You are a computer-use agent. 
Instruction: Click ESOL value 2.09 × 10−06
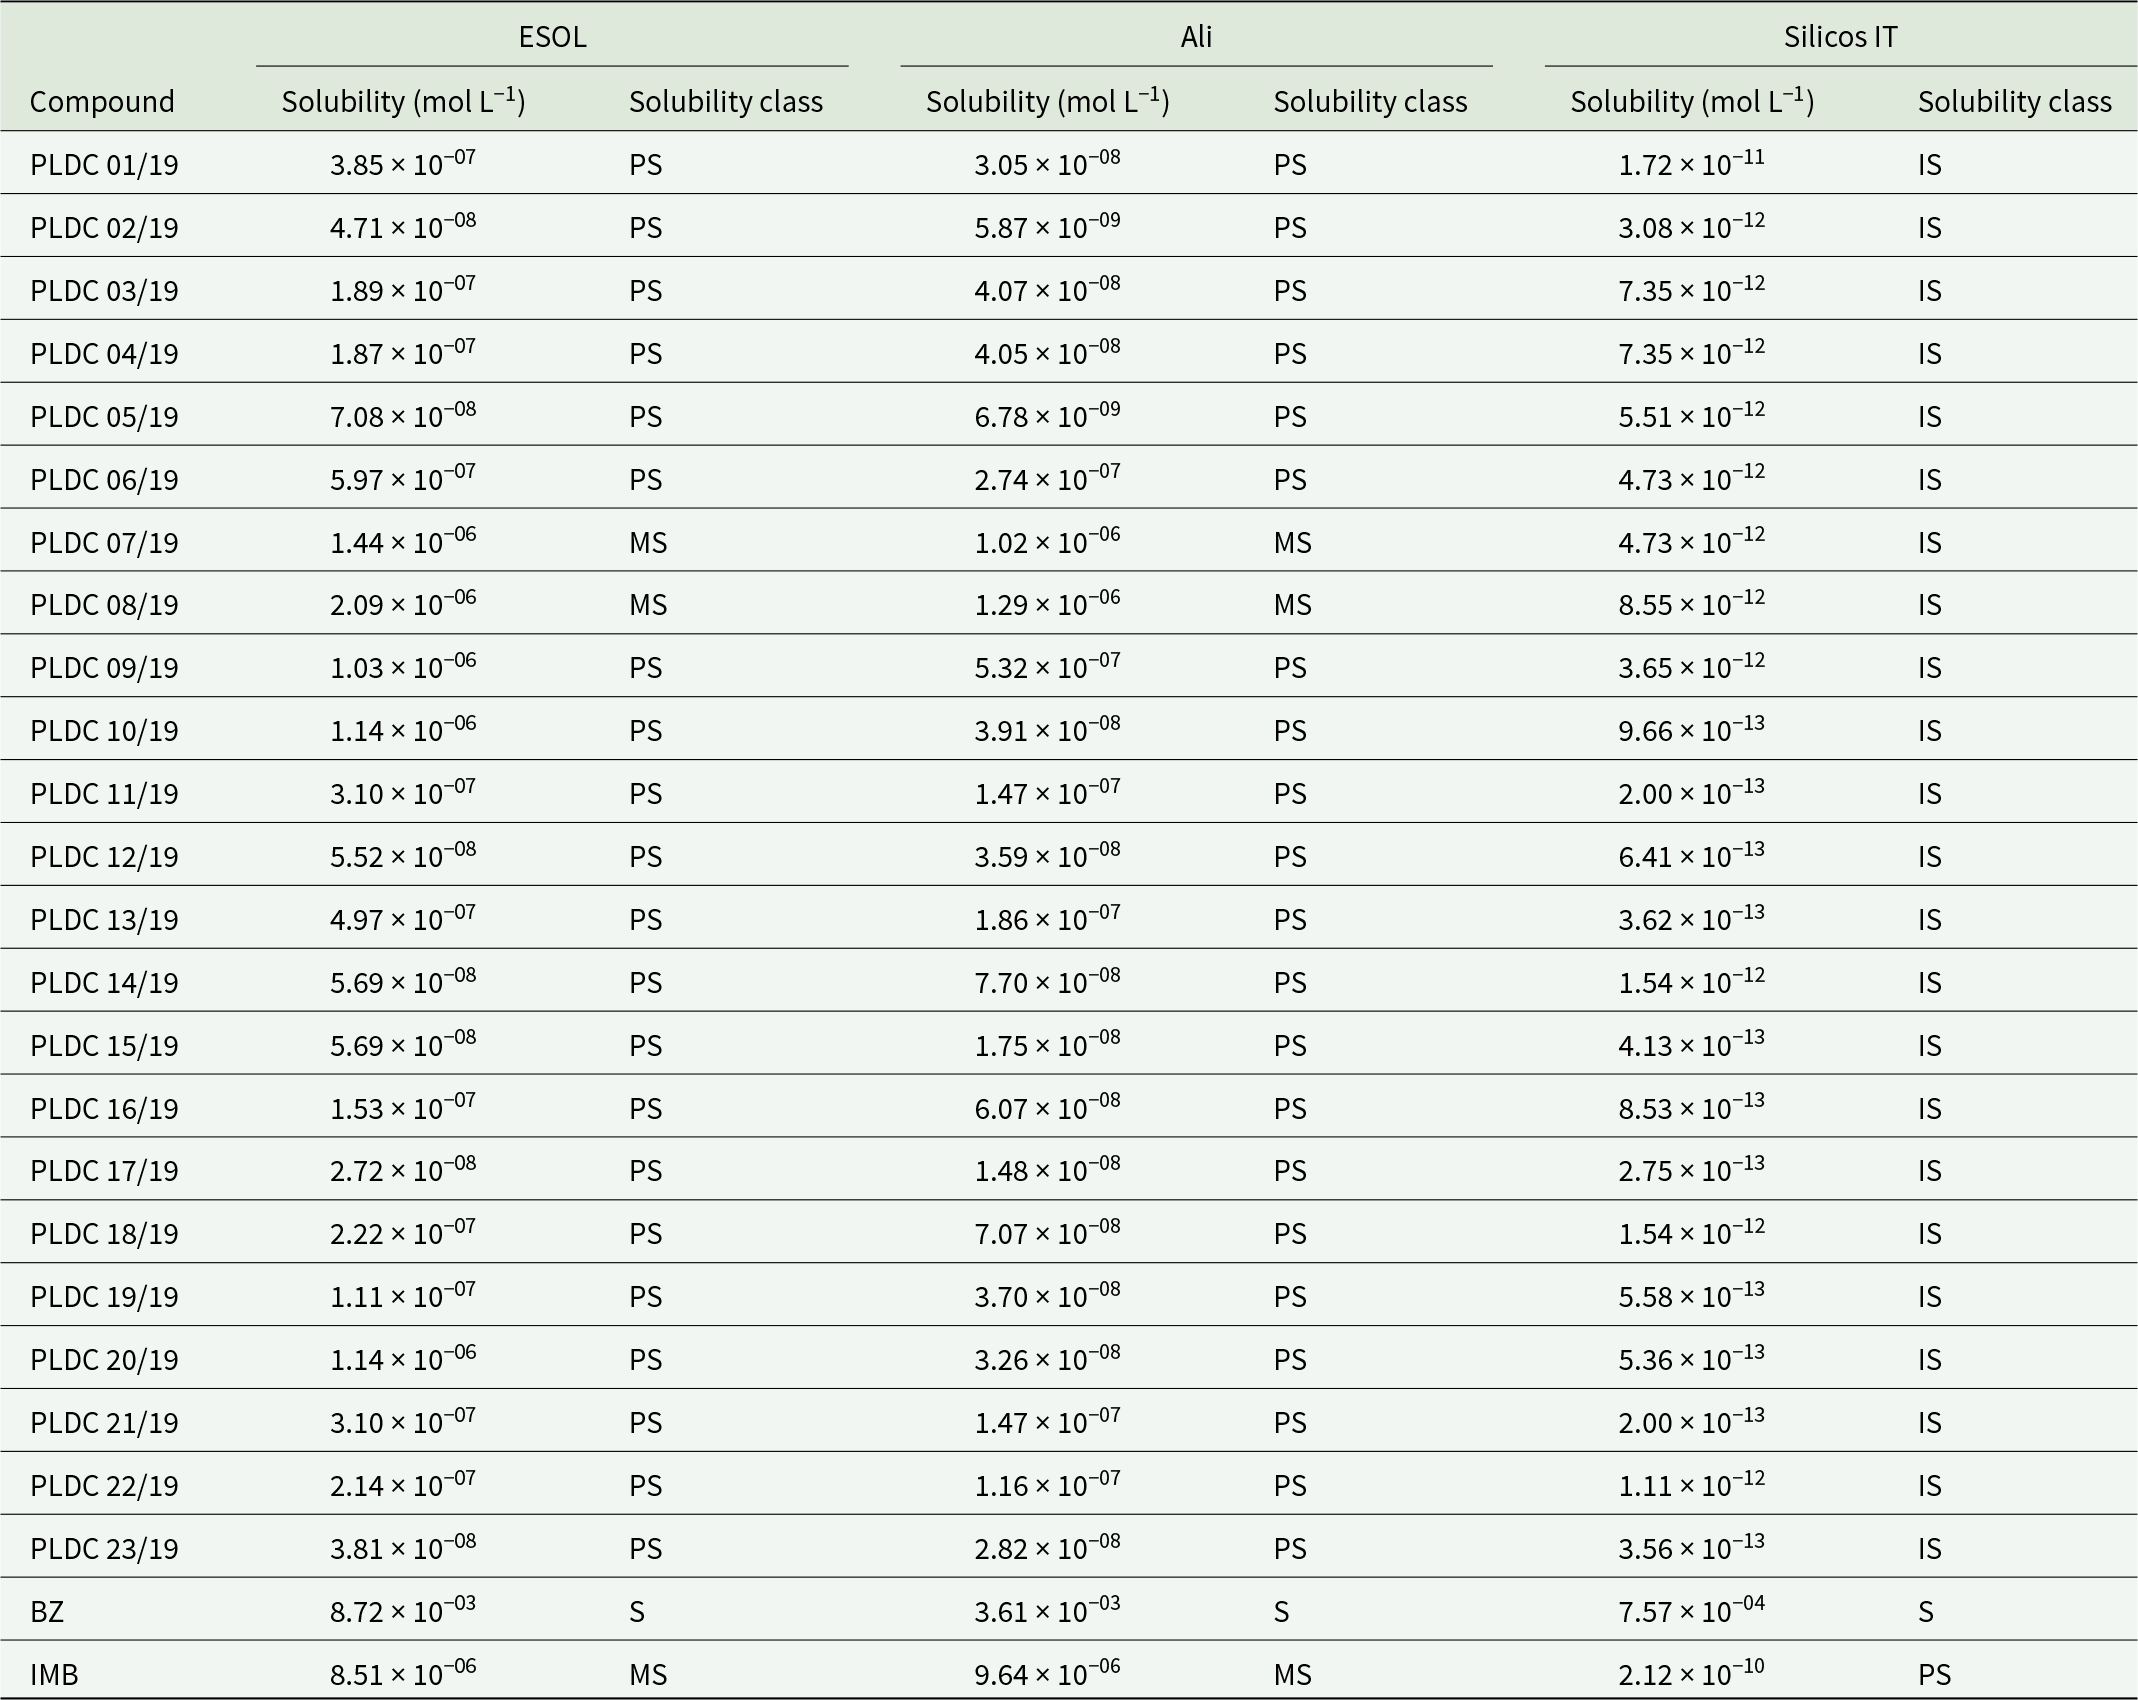(403, 602)
